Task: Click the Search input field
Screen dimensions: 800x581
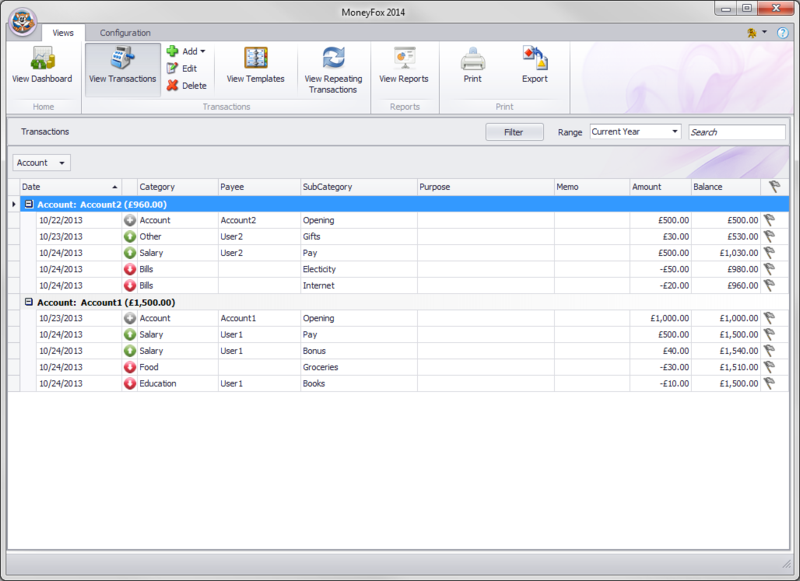Action: 736,132
